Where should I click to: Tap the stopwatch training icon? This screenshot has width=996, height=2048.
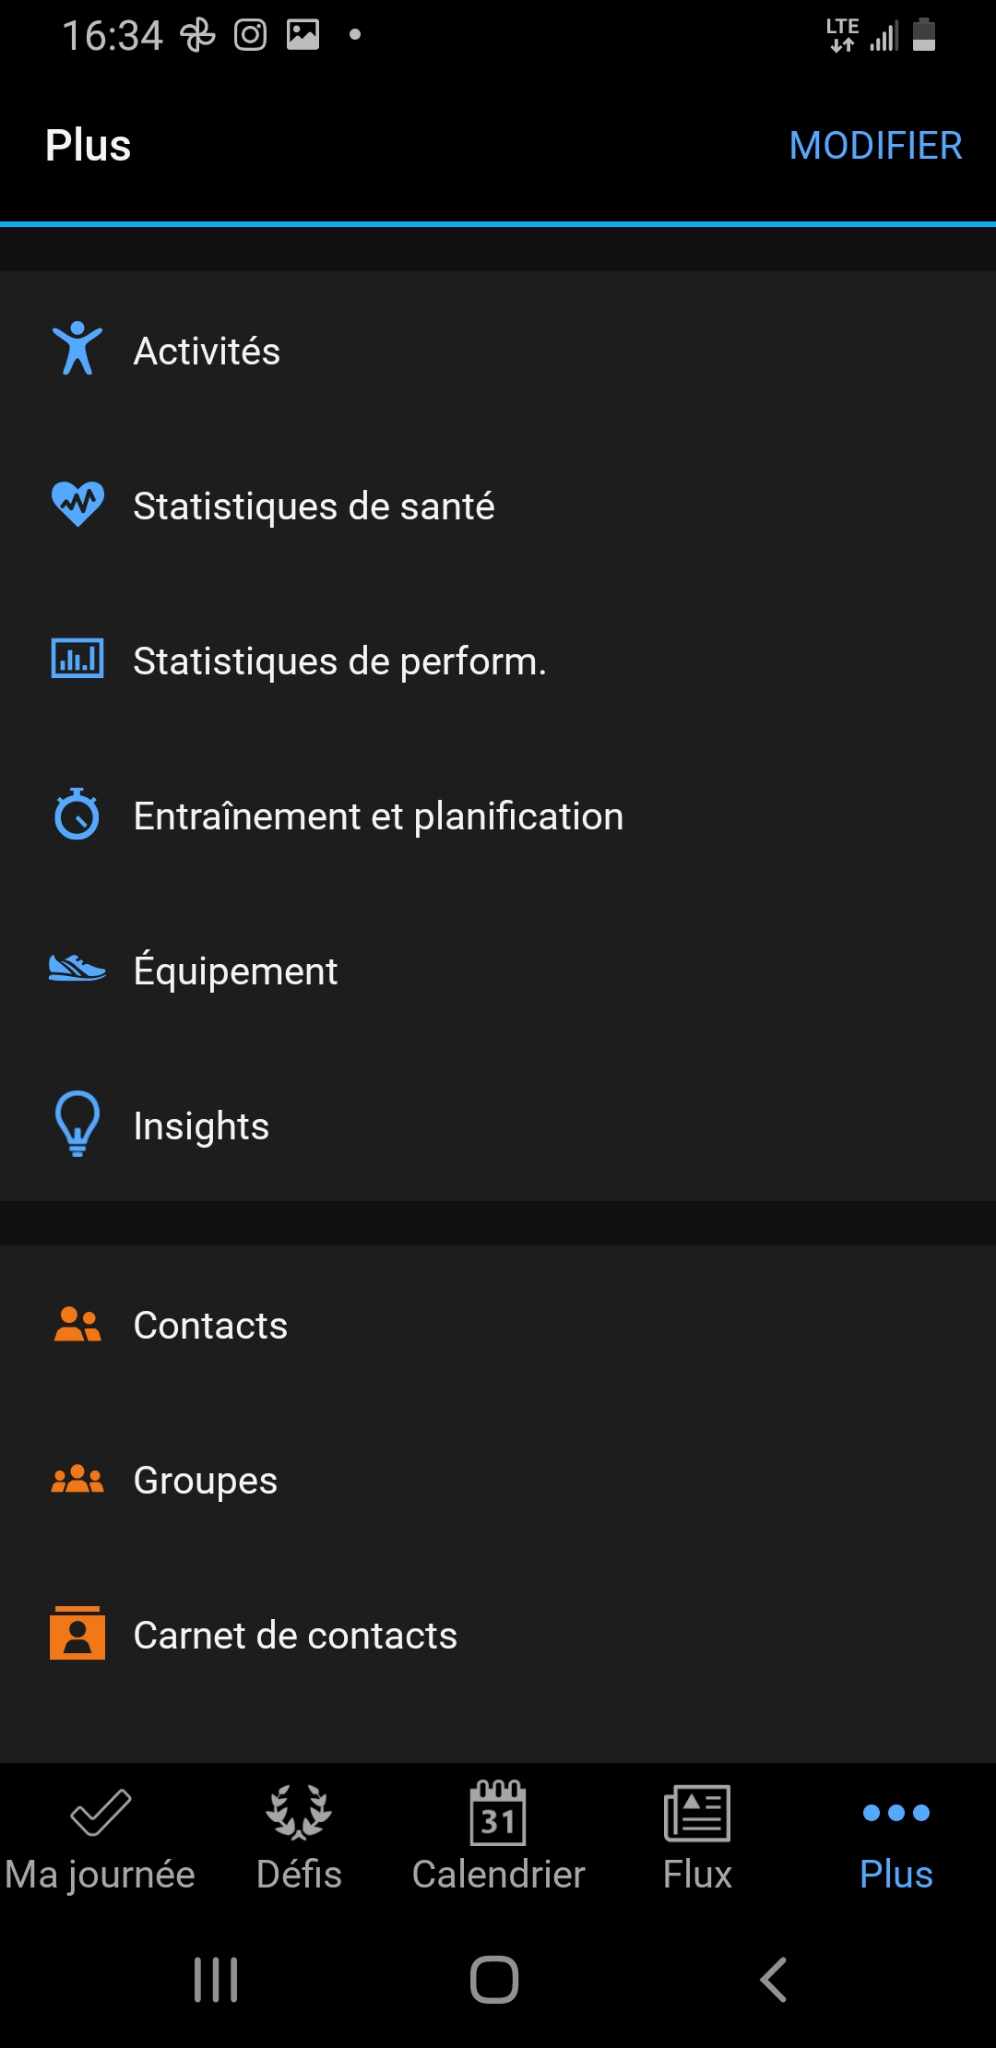pyautogui.click(x=77, y=814)
